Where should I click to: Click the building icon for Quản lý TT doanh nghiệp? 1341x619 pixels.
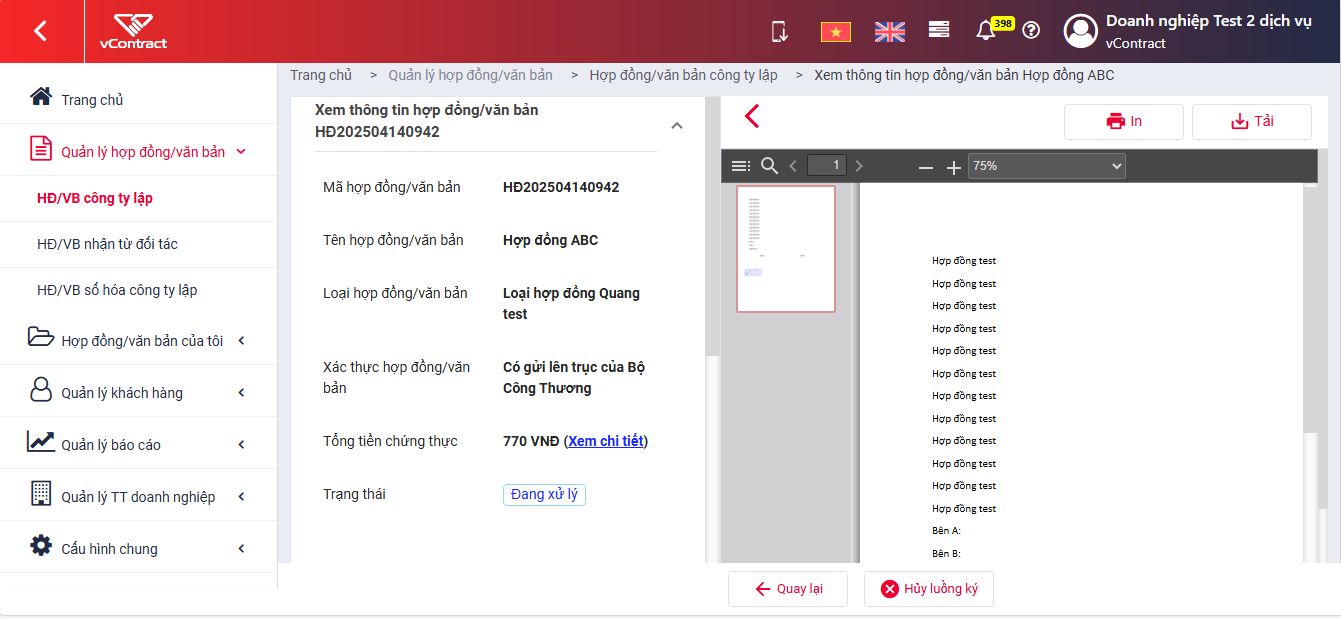coord(40,493)
